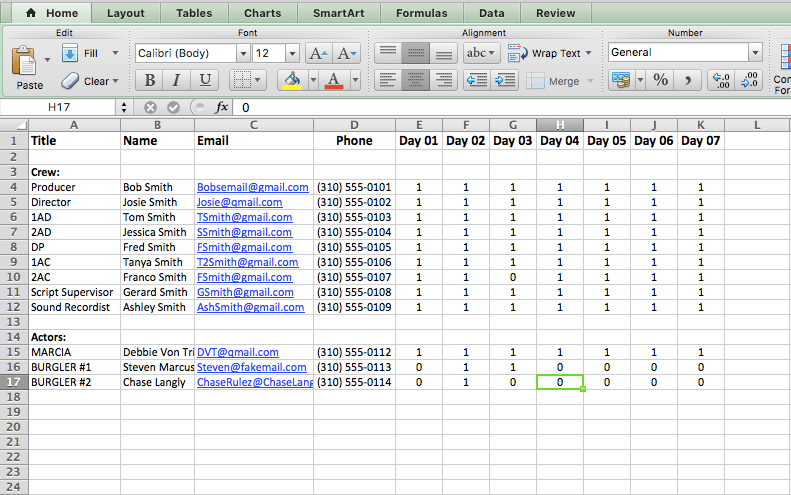Increase font size with large A icon

click(318, 53)
